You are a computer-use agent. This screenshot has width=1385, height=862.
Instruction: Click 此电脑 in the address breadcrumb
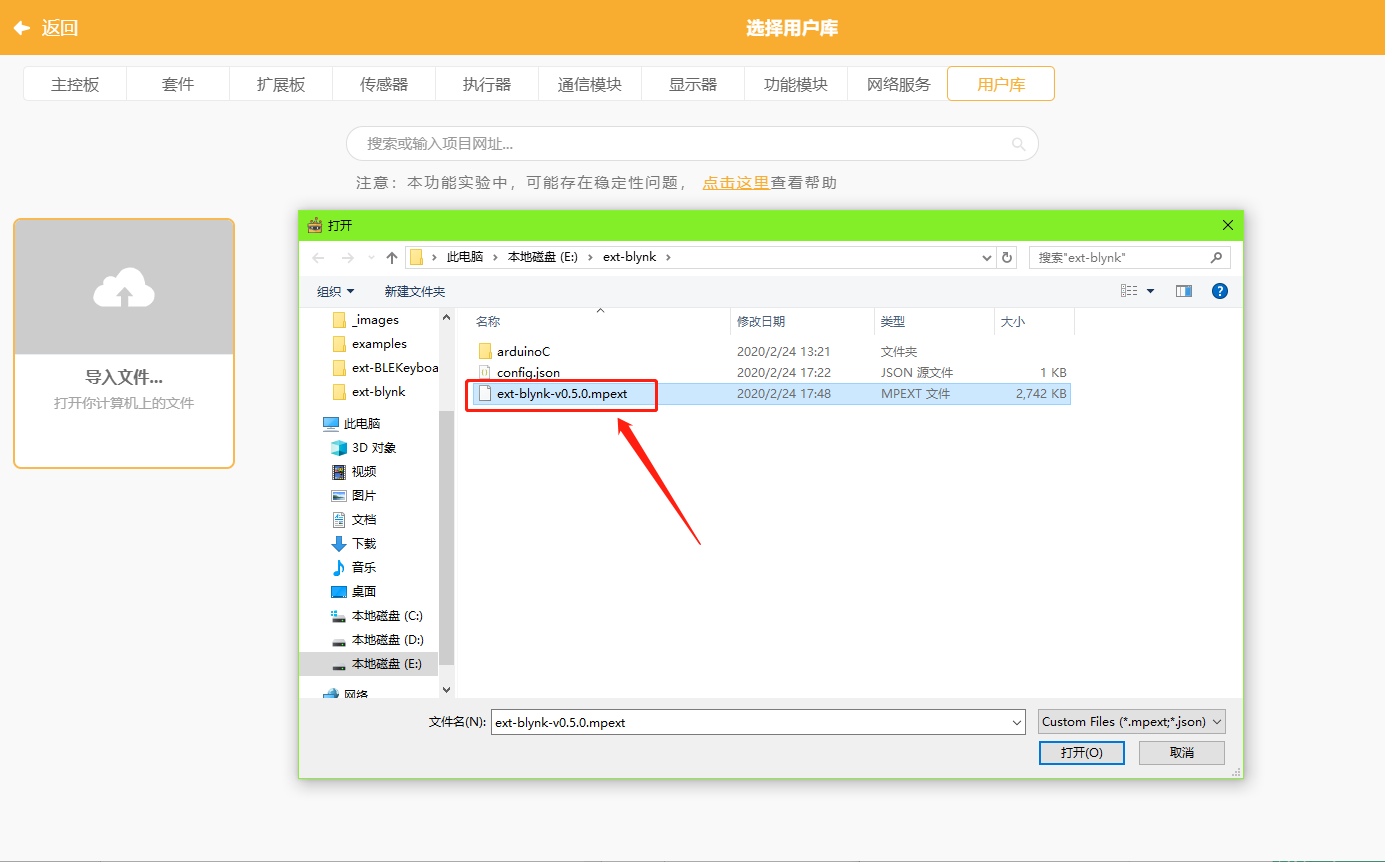tap(465, 257)
